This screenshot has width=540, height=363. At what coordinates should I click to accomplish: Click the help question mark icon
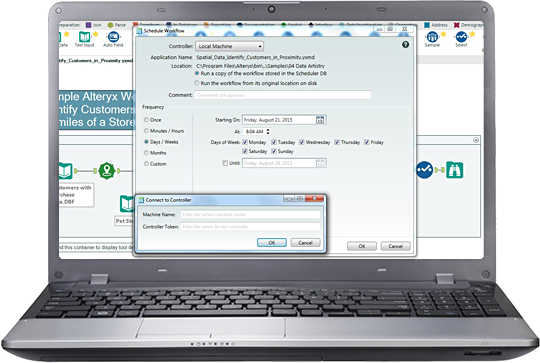(x=405, y=44)
